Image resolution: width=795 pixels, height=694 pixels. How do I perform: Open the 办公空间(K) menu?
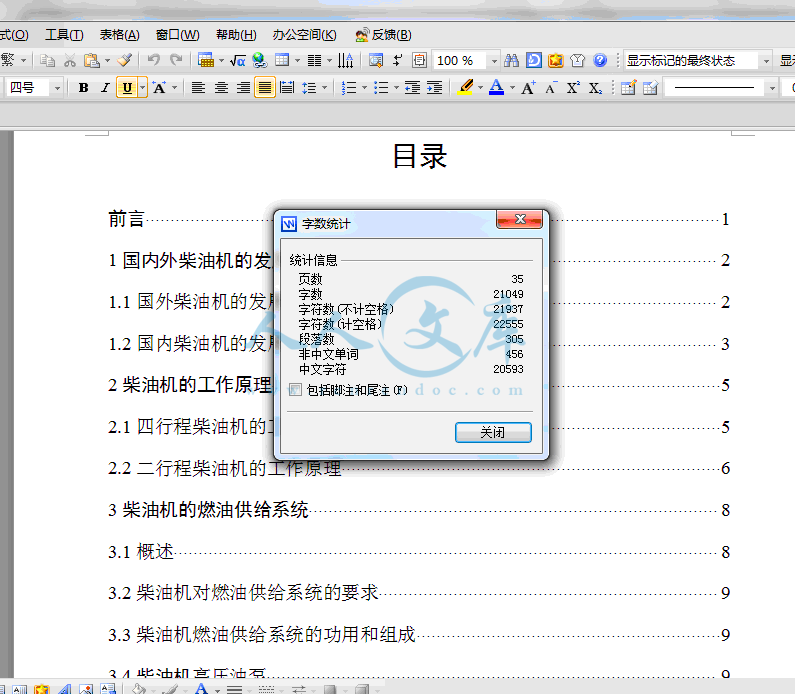(304, 34)
